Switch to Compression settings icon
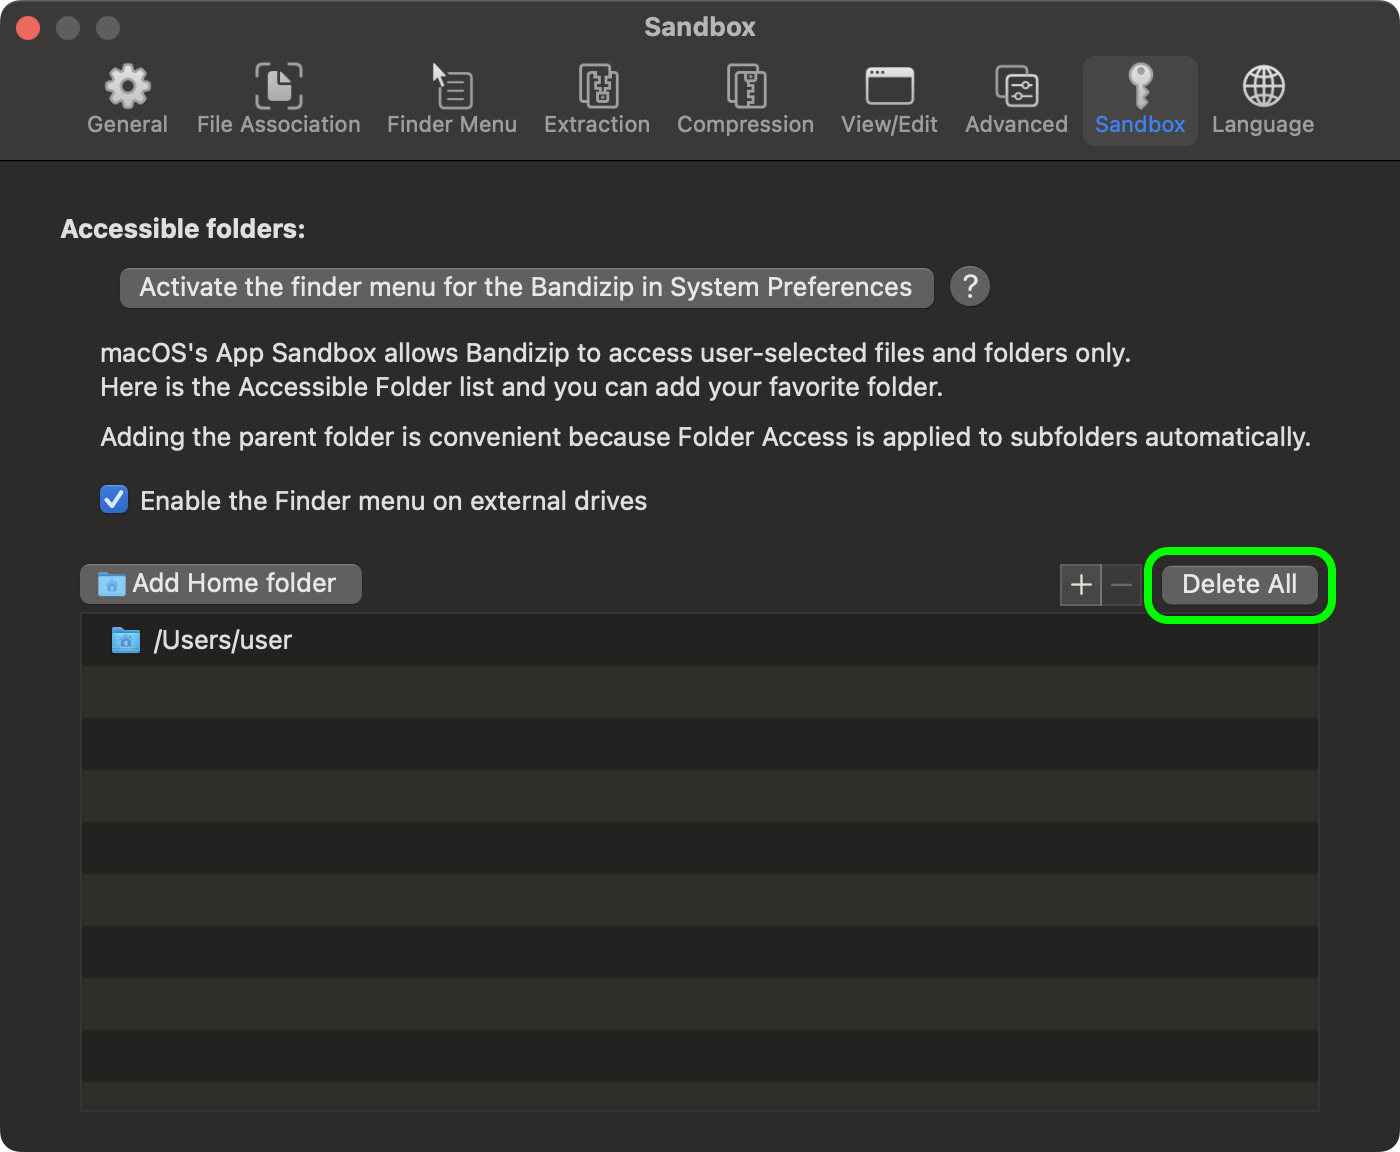 [745, 87]
